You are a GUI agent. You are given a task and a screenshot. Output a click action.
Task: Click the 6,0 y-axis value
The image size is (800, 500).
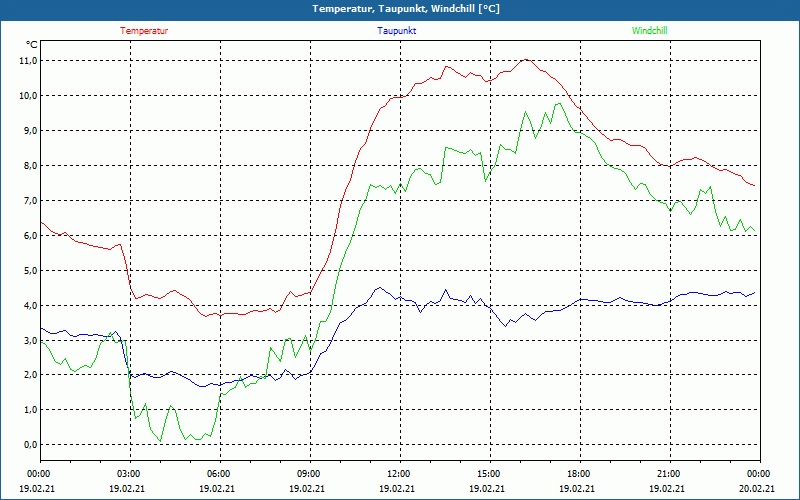pyautogui.click(x=30, y=236)
